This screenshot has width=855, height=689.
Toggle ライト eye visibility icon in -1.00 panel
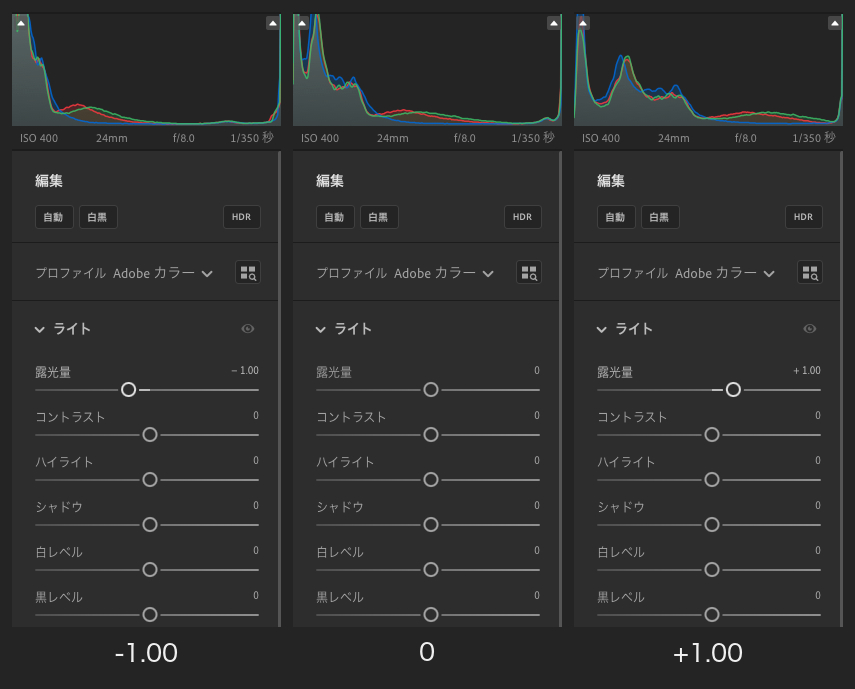pos(248,329)
